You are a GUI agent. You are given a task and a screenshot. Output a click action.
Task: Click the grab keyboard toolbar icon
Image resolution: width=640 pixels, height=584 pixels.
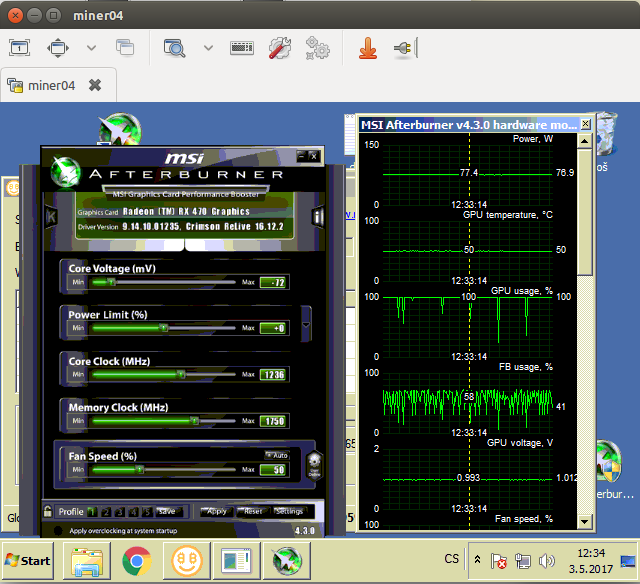coord(242,47)
